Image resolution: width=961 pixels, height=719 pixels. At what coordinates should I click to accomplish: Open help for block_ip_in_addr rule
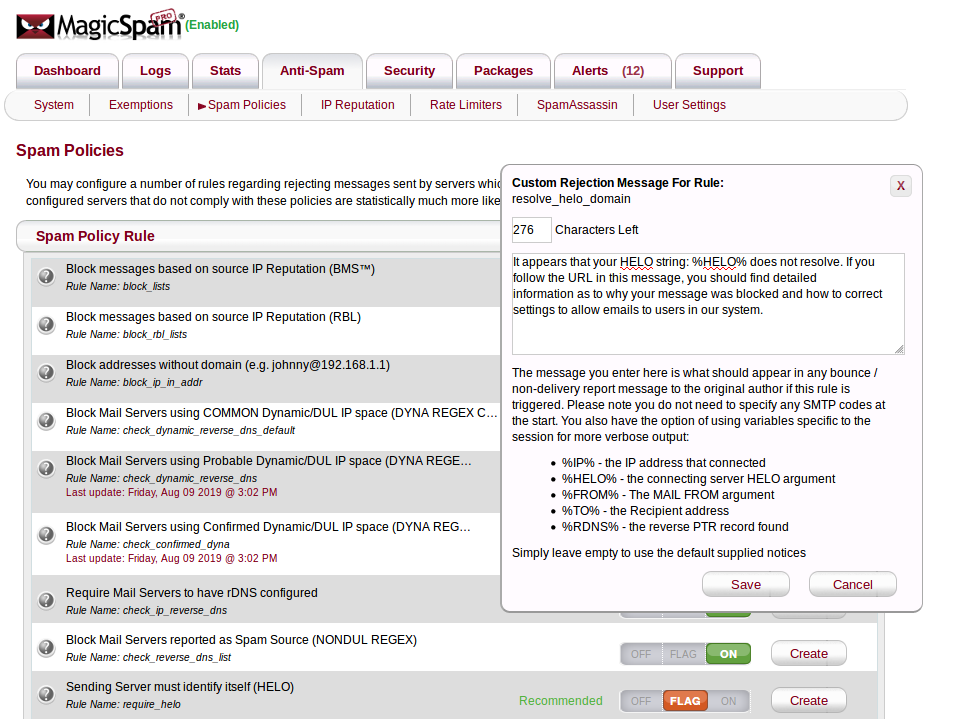46,373
